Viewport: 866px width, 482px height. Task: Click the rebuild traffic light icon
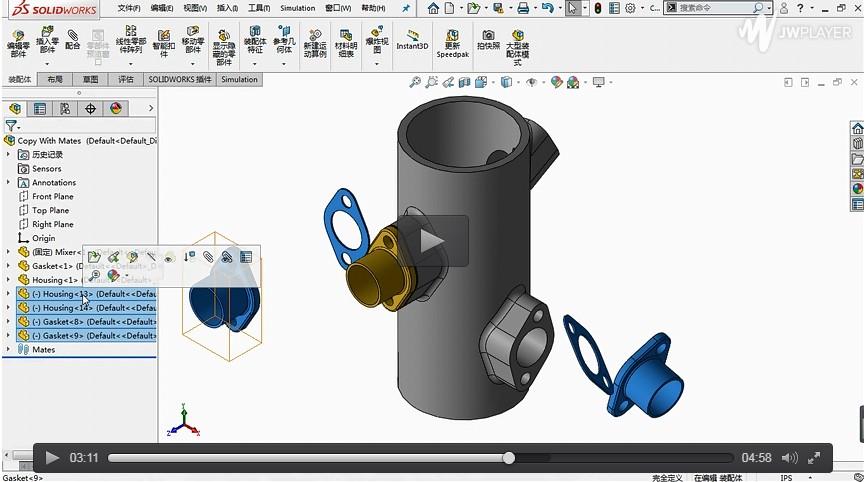click(x=598, y=8)
